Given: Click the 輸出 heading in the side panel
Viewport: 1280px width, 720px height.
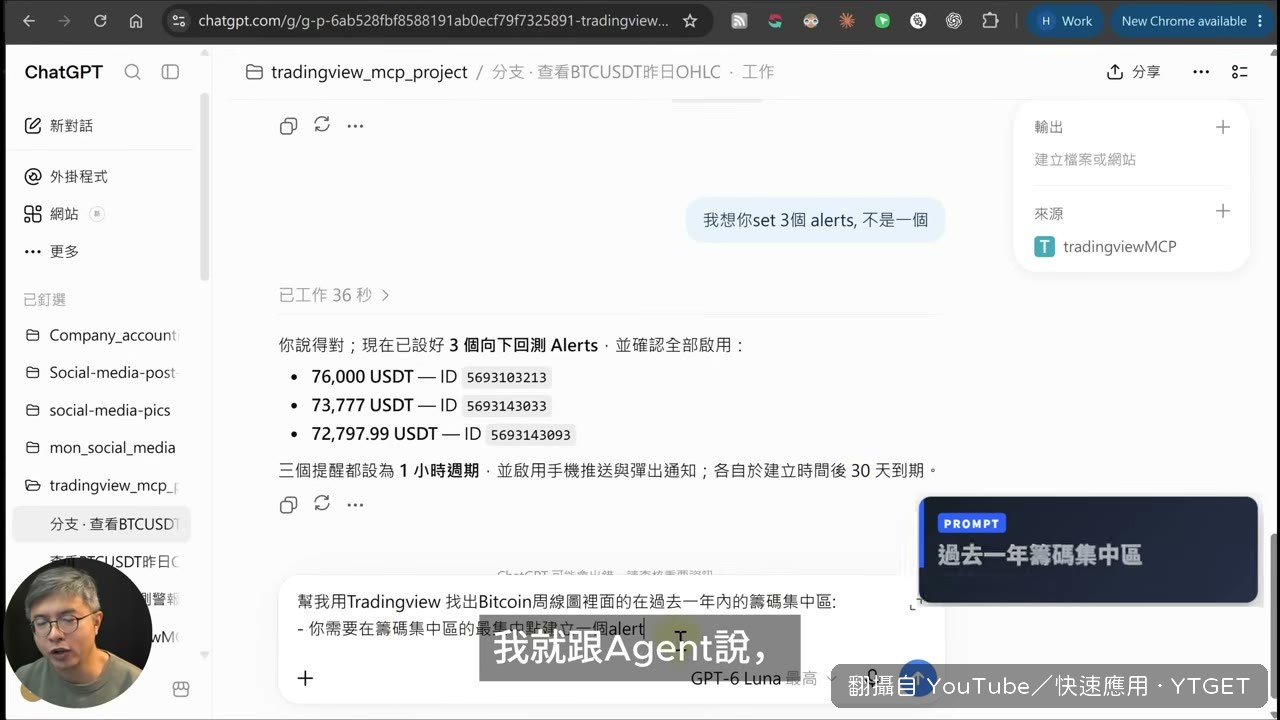Looking at the screenshot, I should 1049,127.
